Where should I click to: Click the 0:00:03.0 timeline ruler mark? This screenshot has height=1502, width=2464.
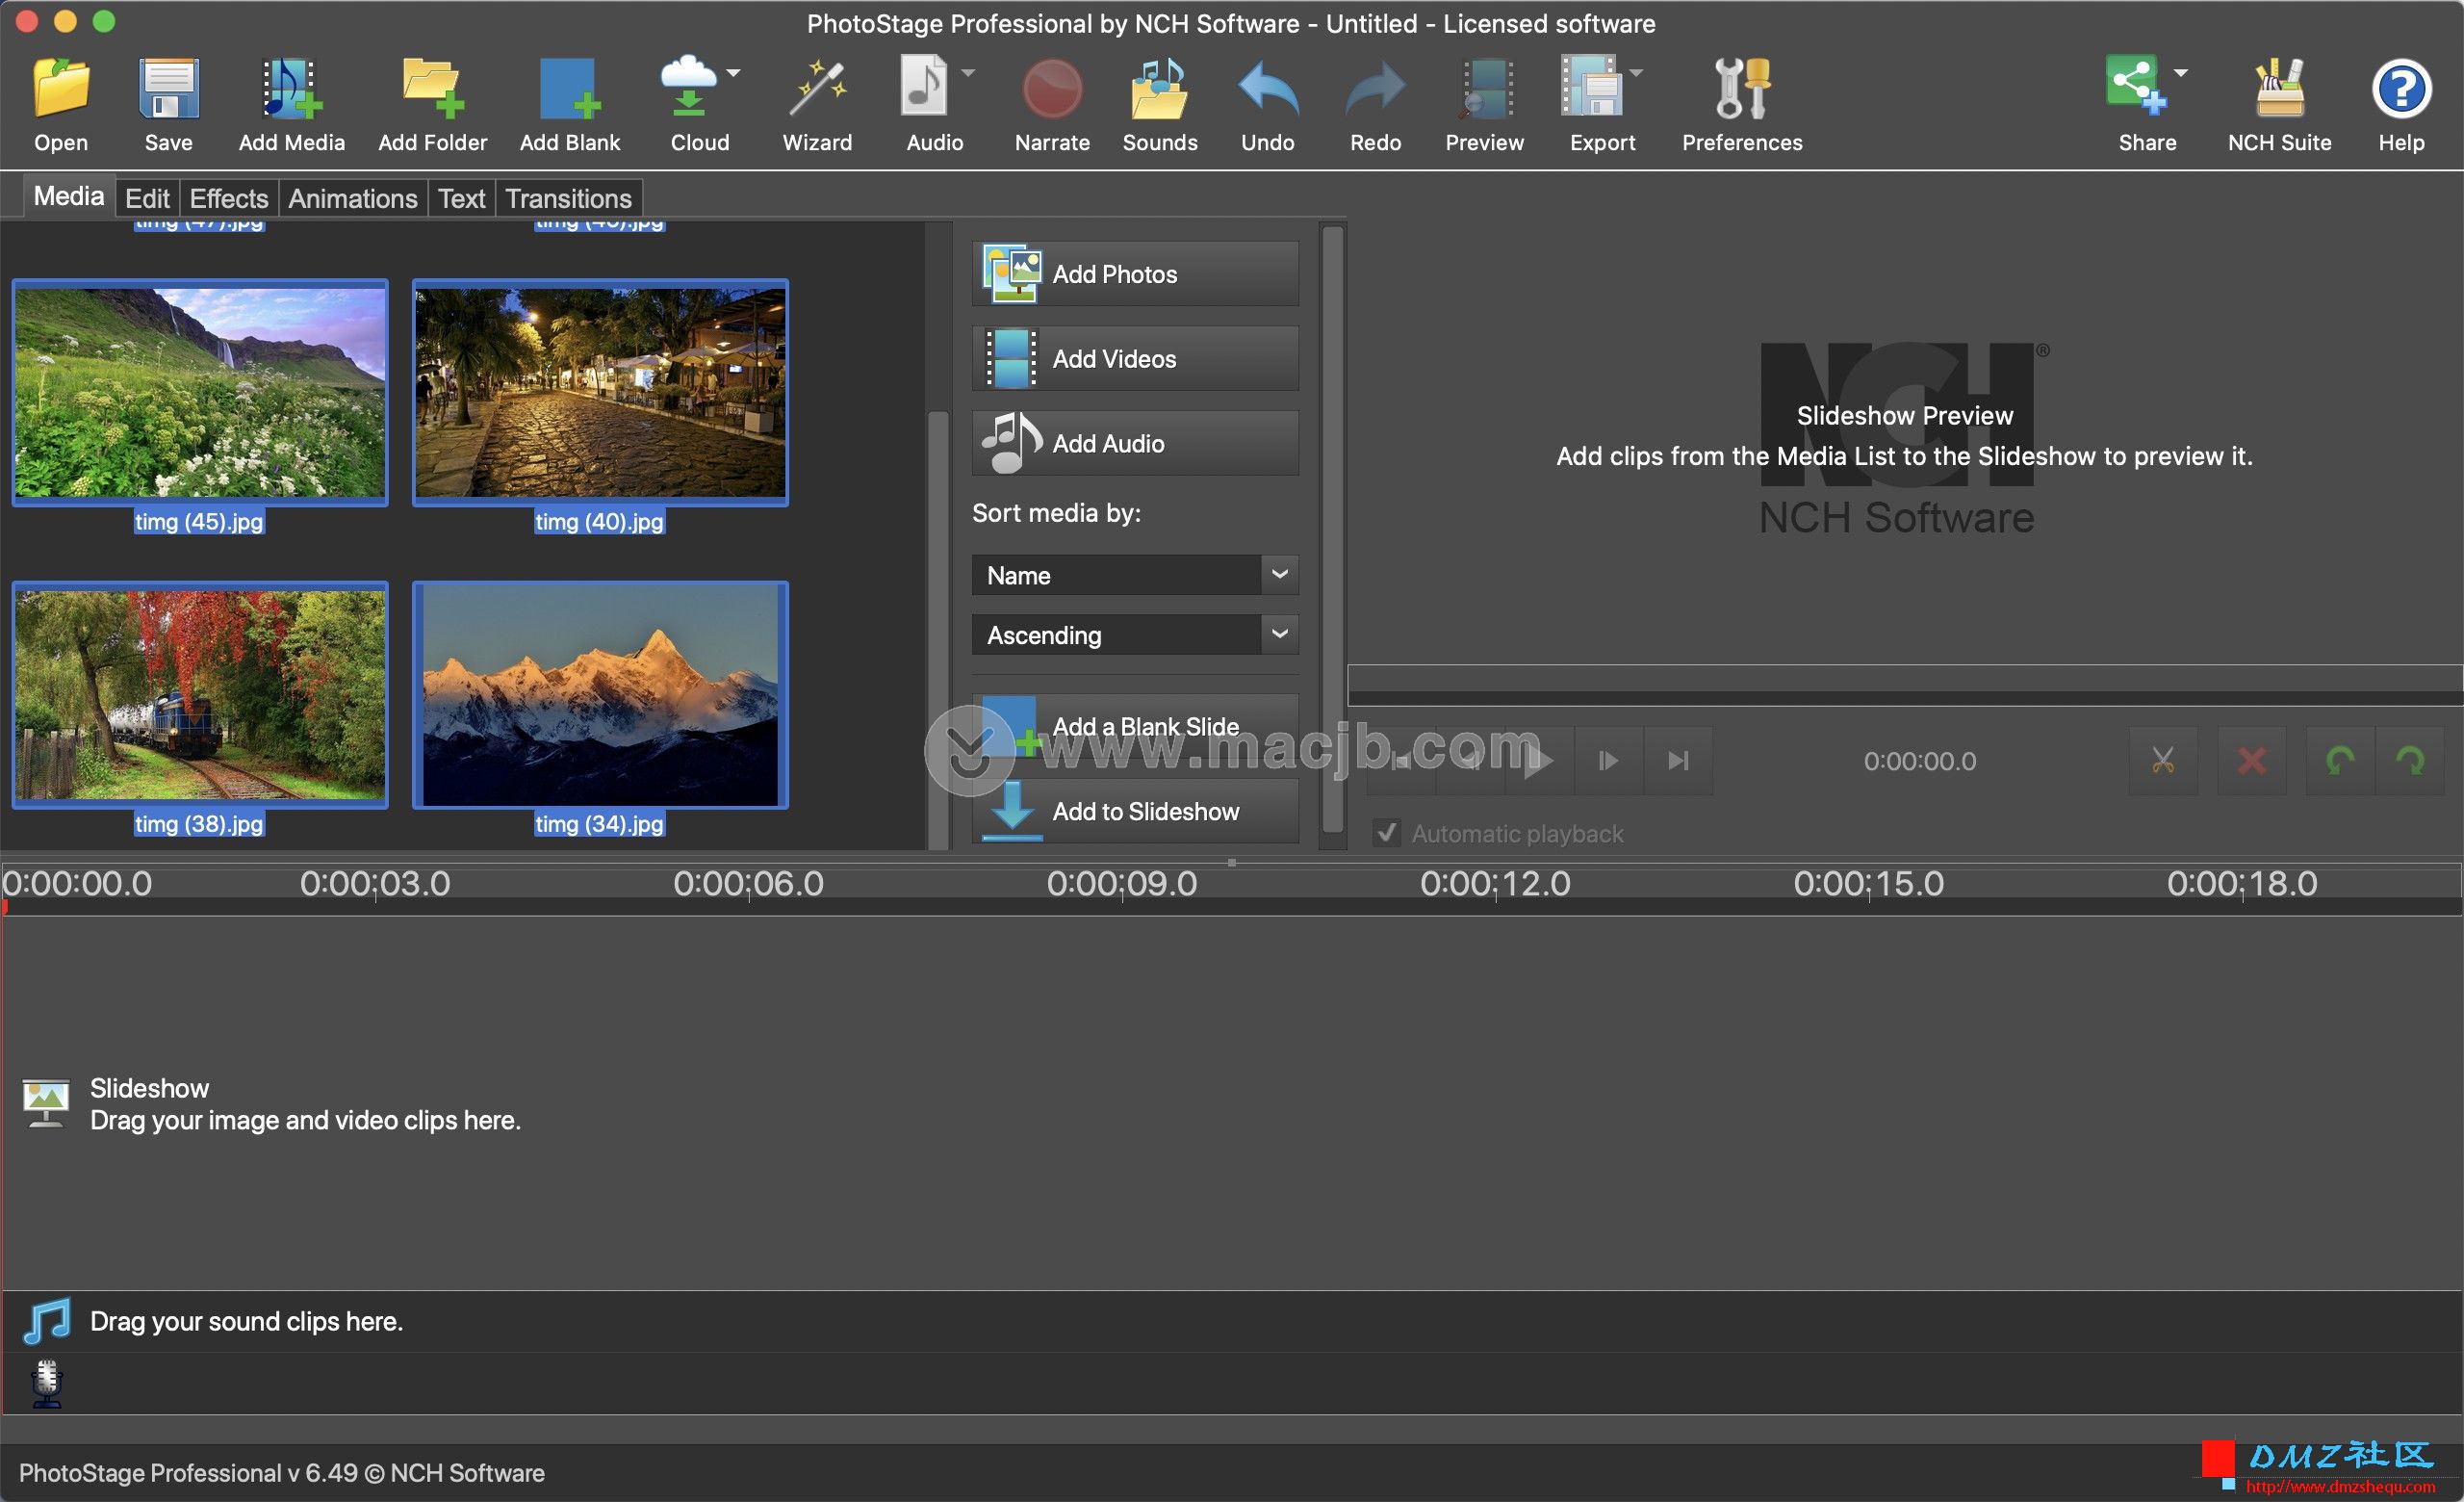tap(375, 883)
